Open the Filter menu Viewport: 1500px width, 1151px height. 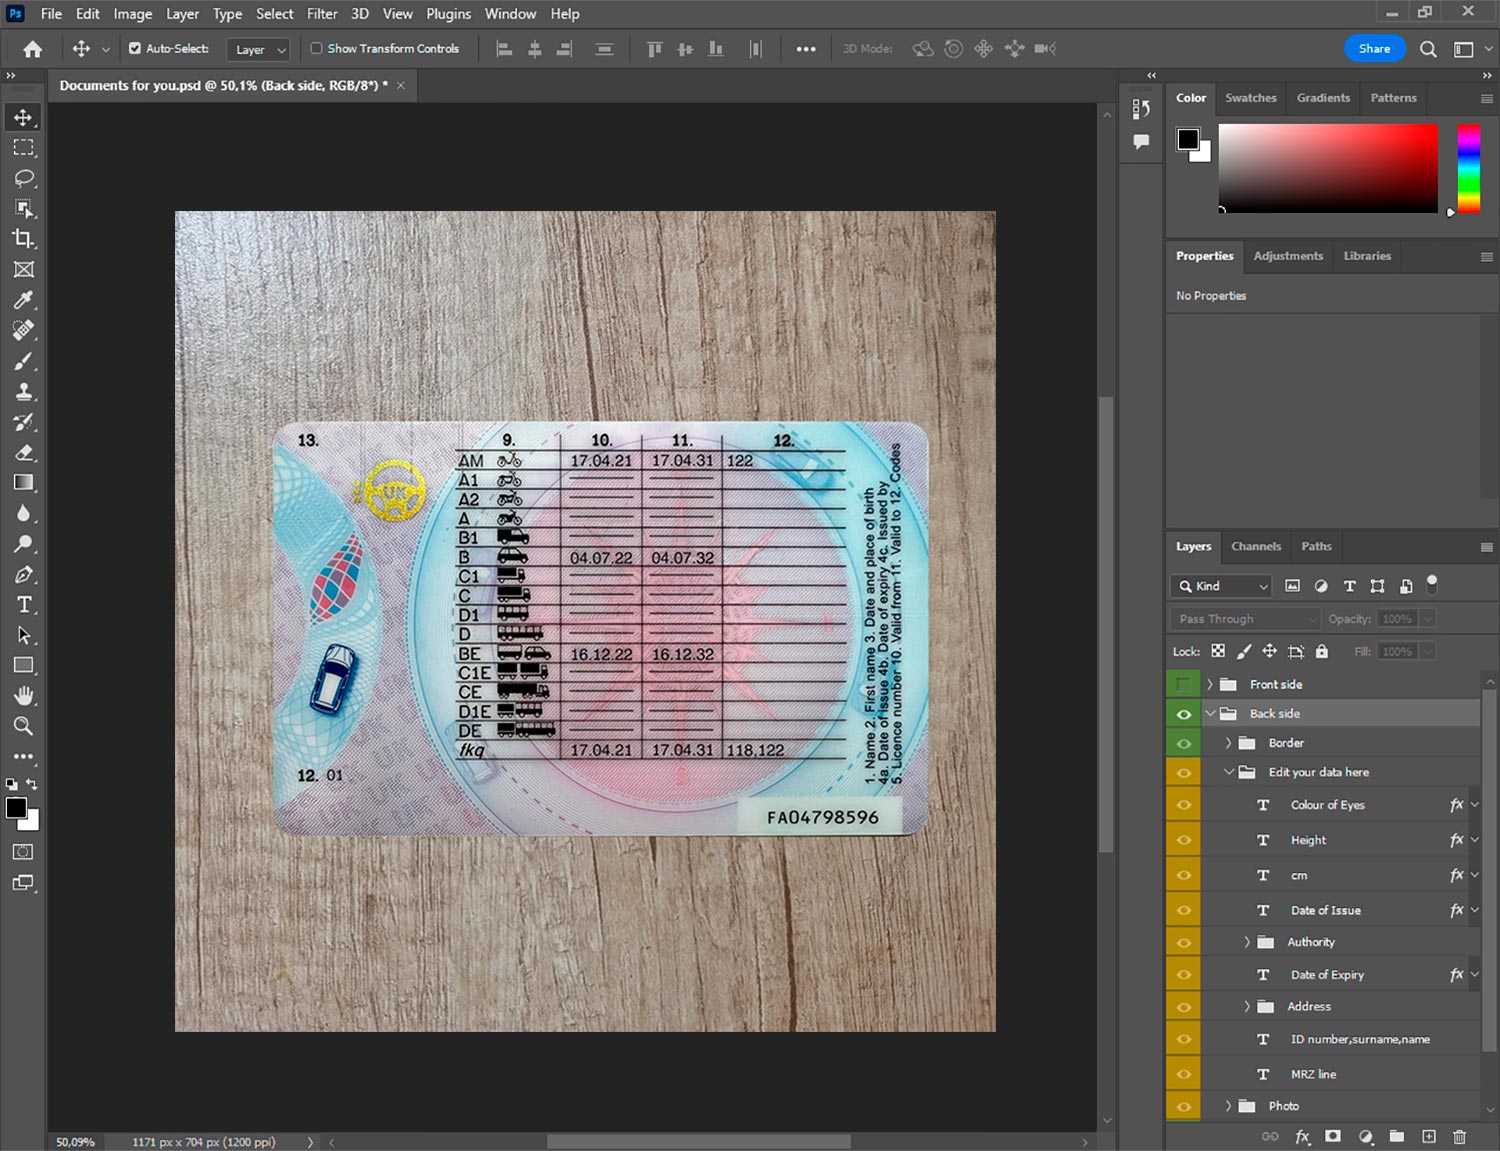click(322, 14)
